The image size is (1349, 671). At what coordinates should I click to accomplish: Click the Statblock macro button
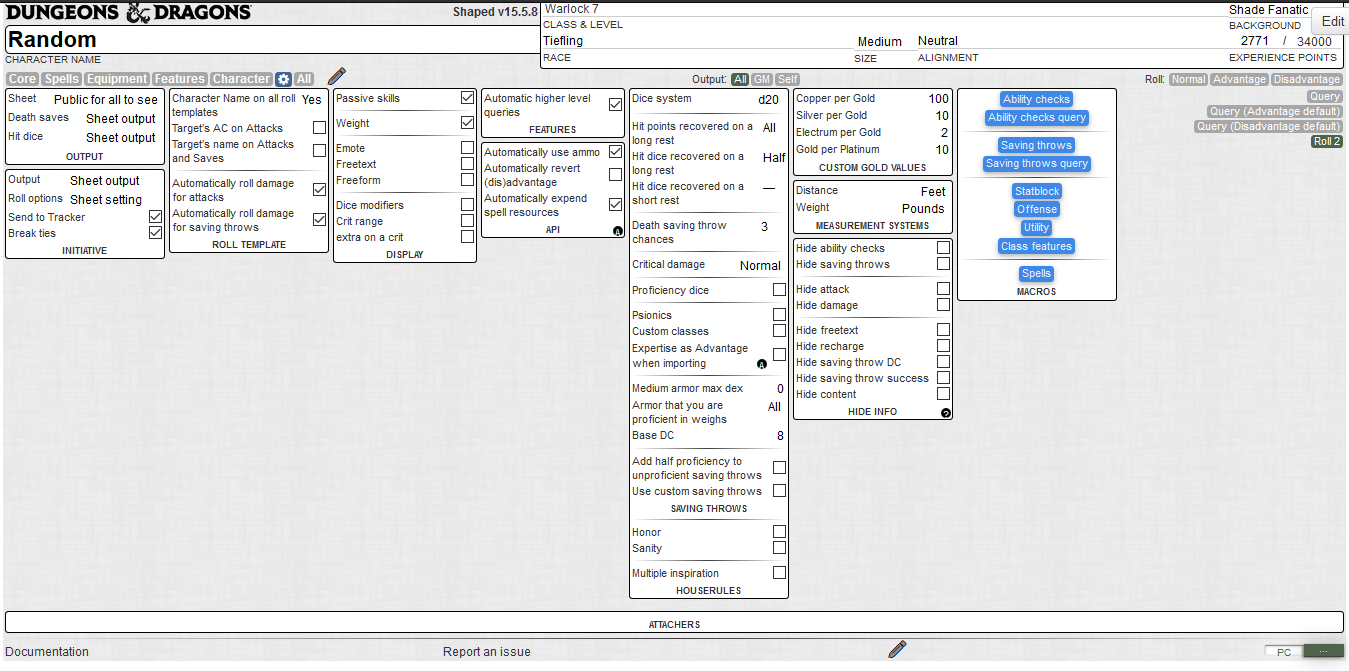coord(1037,191)
